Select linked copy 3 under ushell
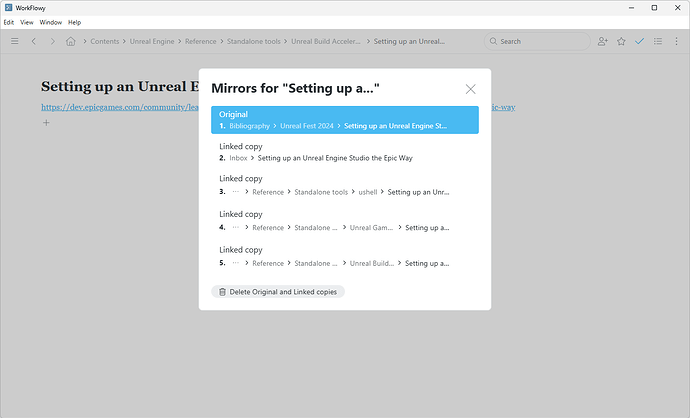 (344, 185)
